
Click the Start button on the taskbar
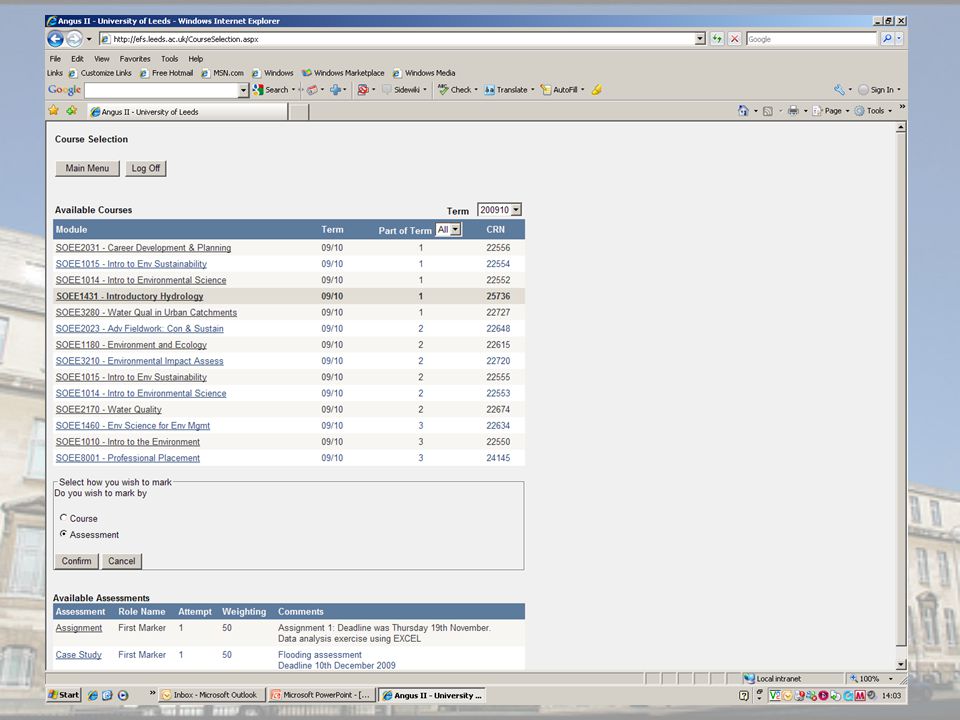click(64, 696)
